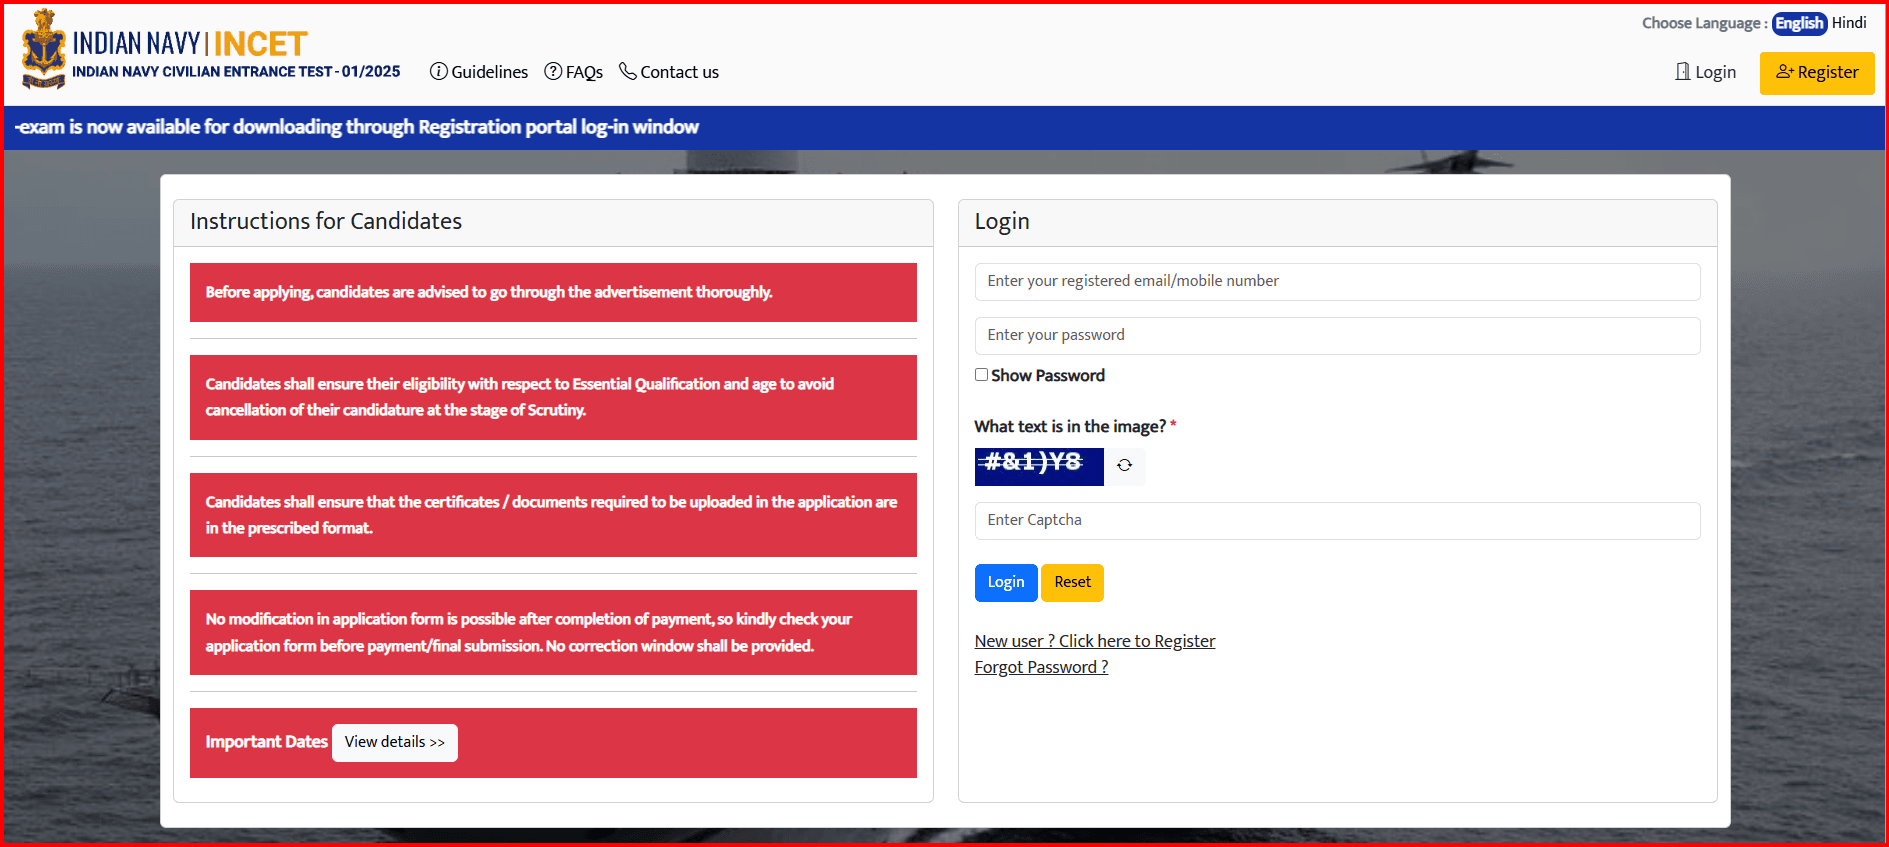The height and width of the screenshot is (847, 1889).
Task: Click the Login door icon in header
Action: tap(1683, 72)
